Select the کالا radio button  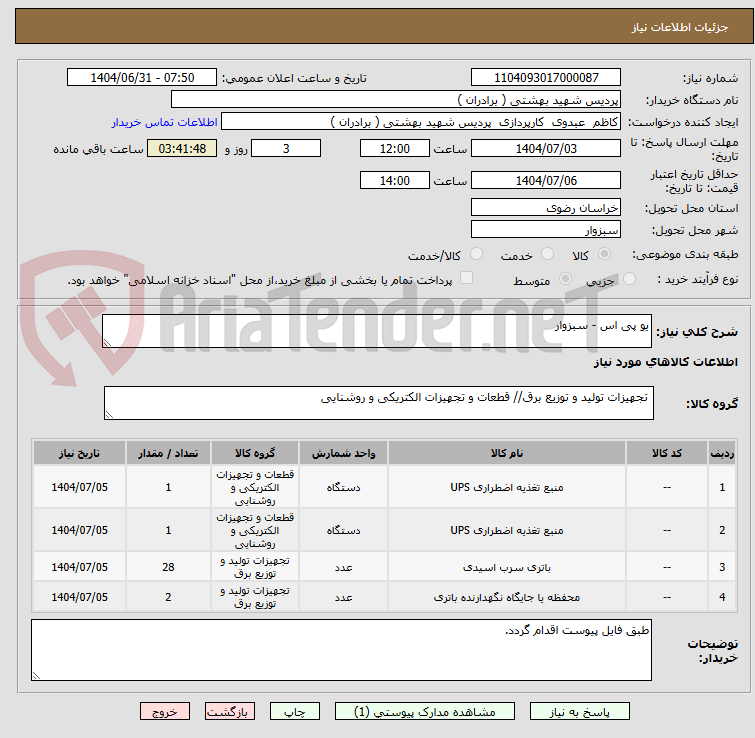[x=604, y=254]
